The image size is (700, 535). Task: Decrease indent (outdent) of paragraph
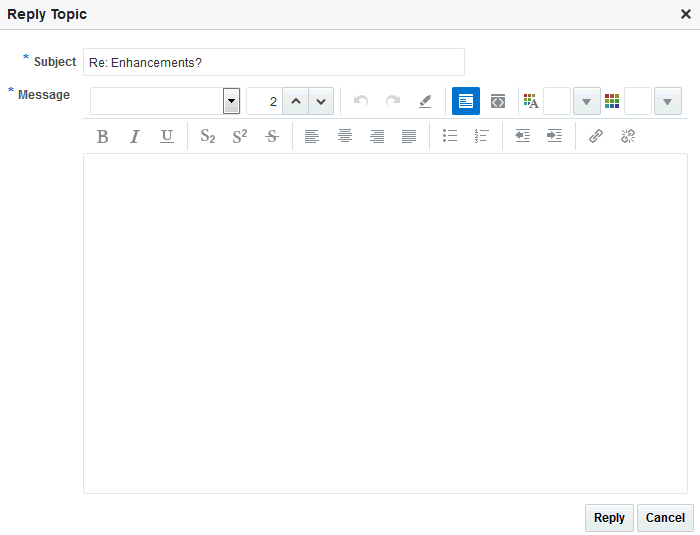click(x=522, y=136)
